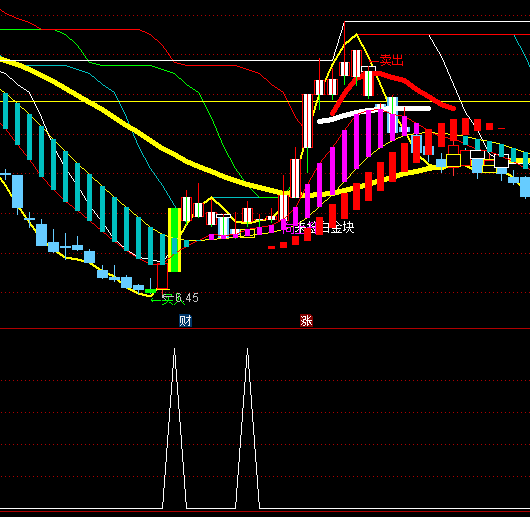Click the 6.45 price annotation
The height and width of the screenshot is (517, 530).
pos(187,298)
